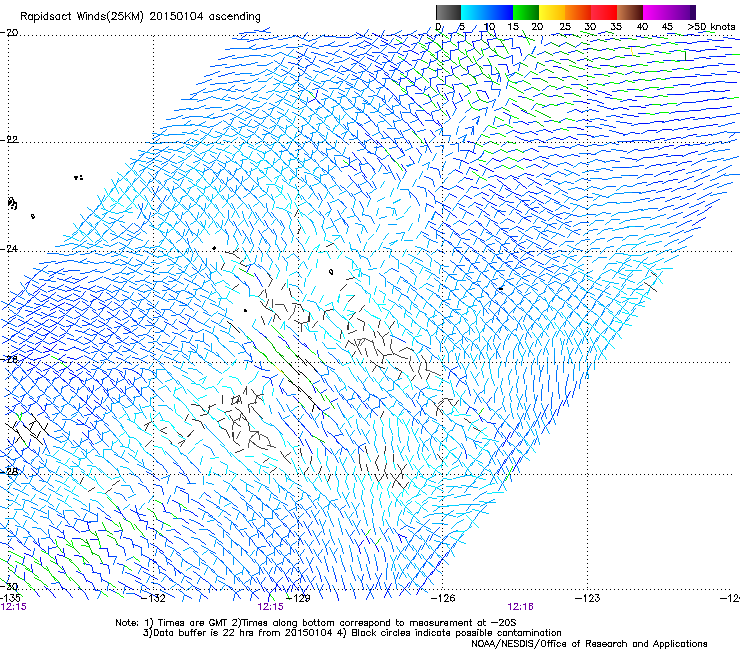Click the '>50 knots' legend label
740x650 pixels.
(711, 26)
